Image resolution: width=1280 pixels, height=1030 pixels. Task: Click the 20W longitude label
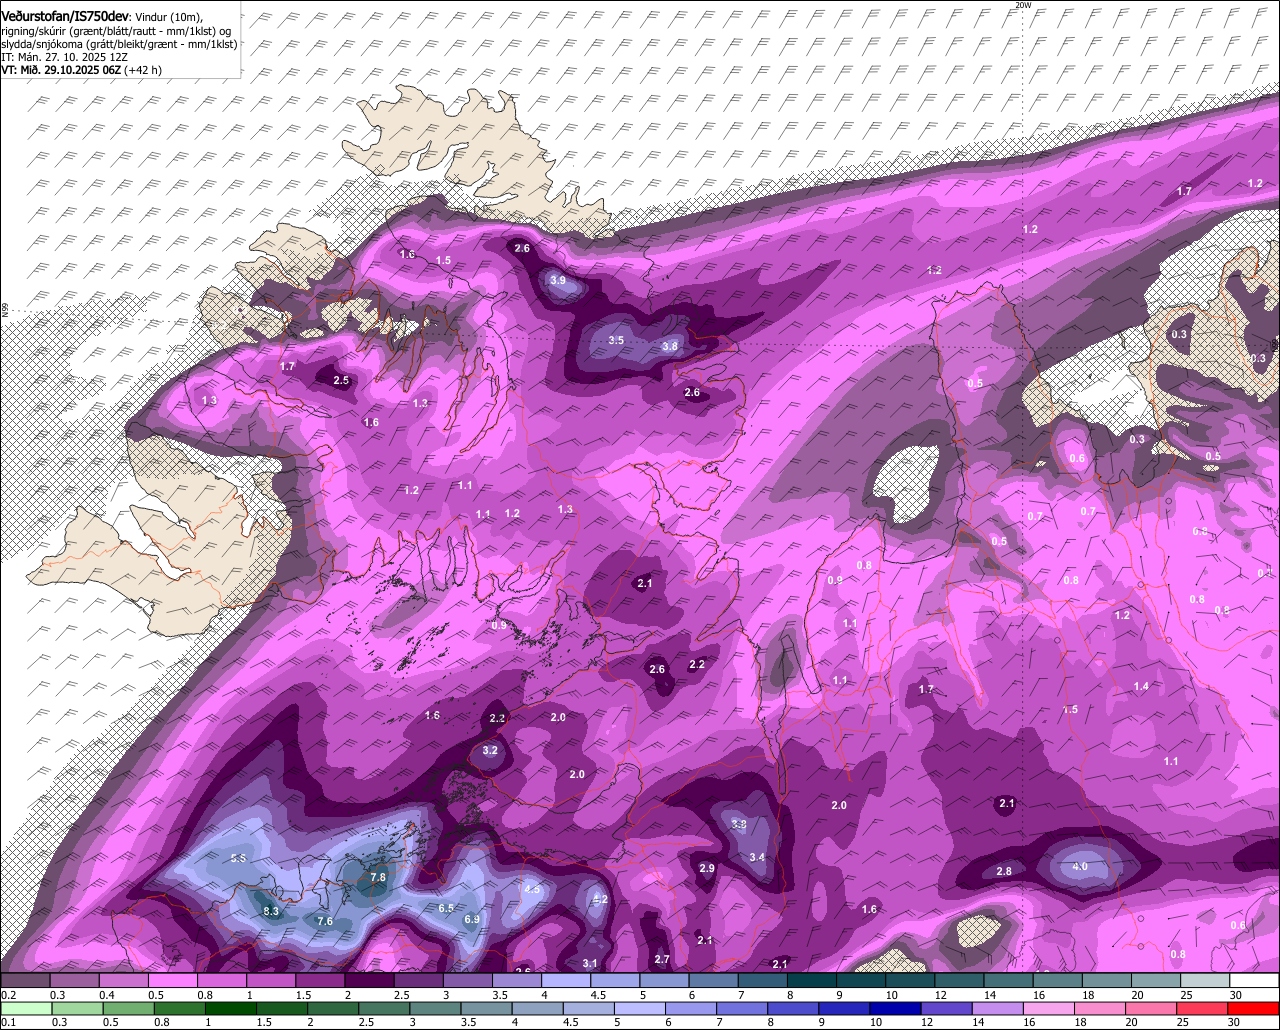coord(1022,5)
